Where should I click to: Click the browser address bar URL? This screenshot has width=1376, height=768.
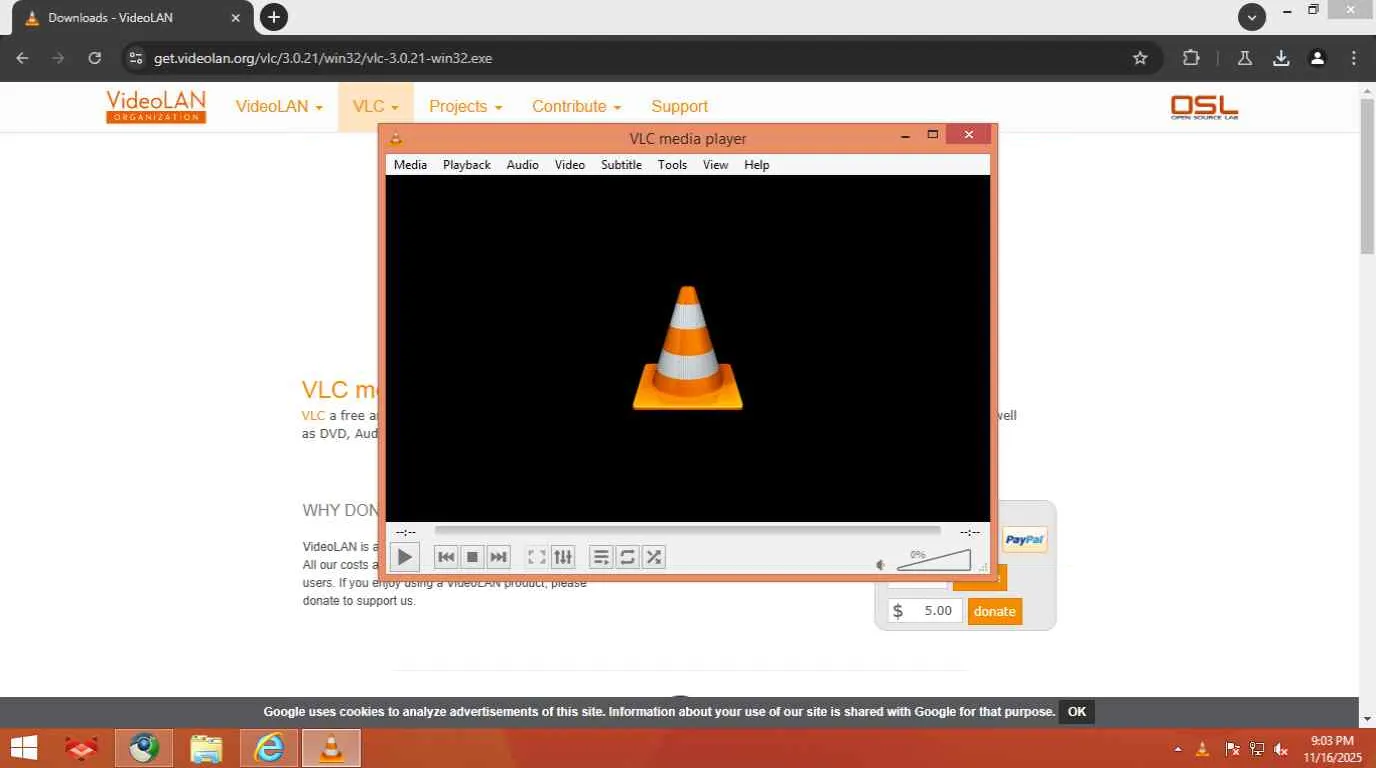pos(323,58)
